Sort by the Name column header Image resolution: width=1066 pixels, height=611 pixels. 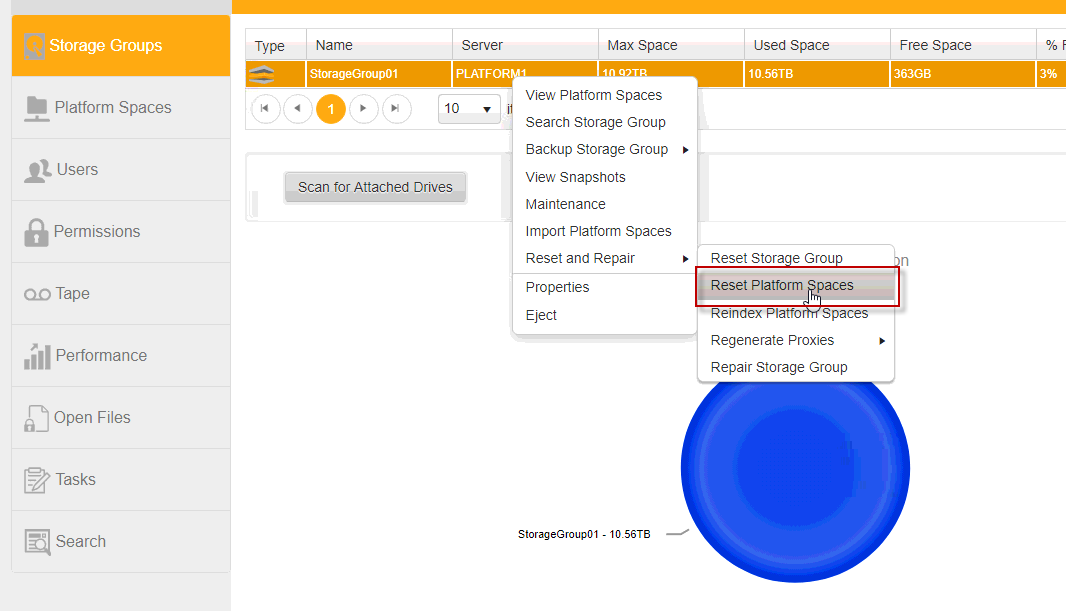point(379,45)
